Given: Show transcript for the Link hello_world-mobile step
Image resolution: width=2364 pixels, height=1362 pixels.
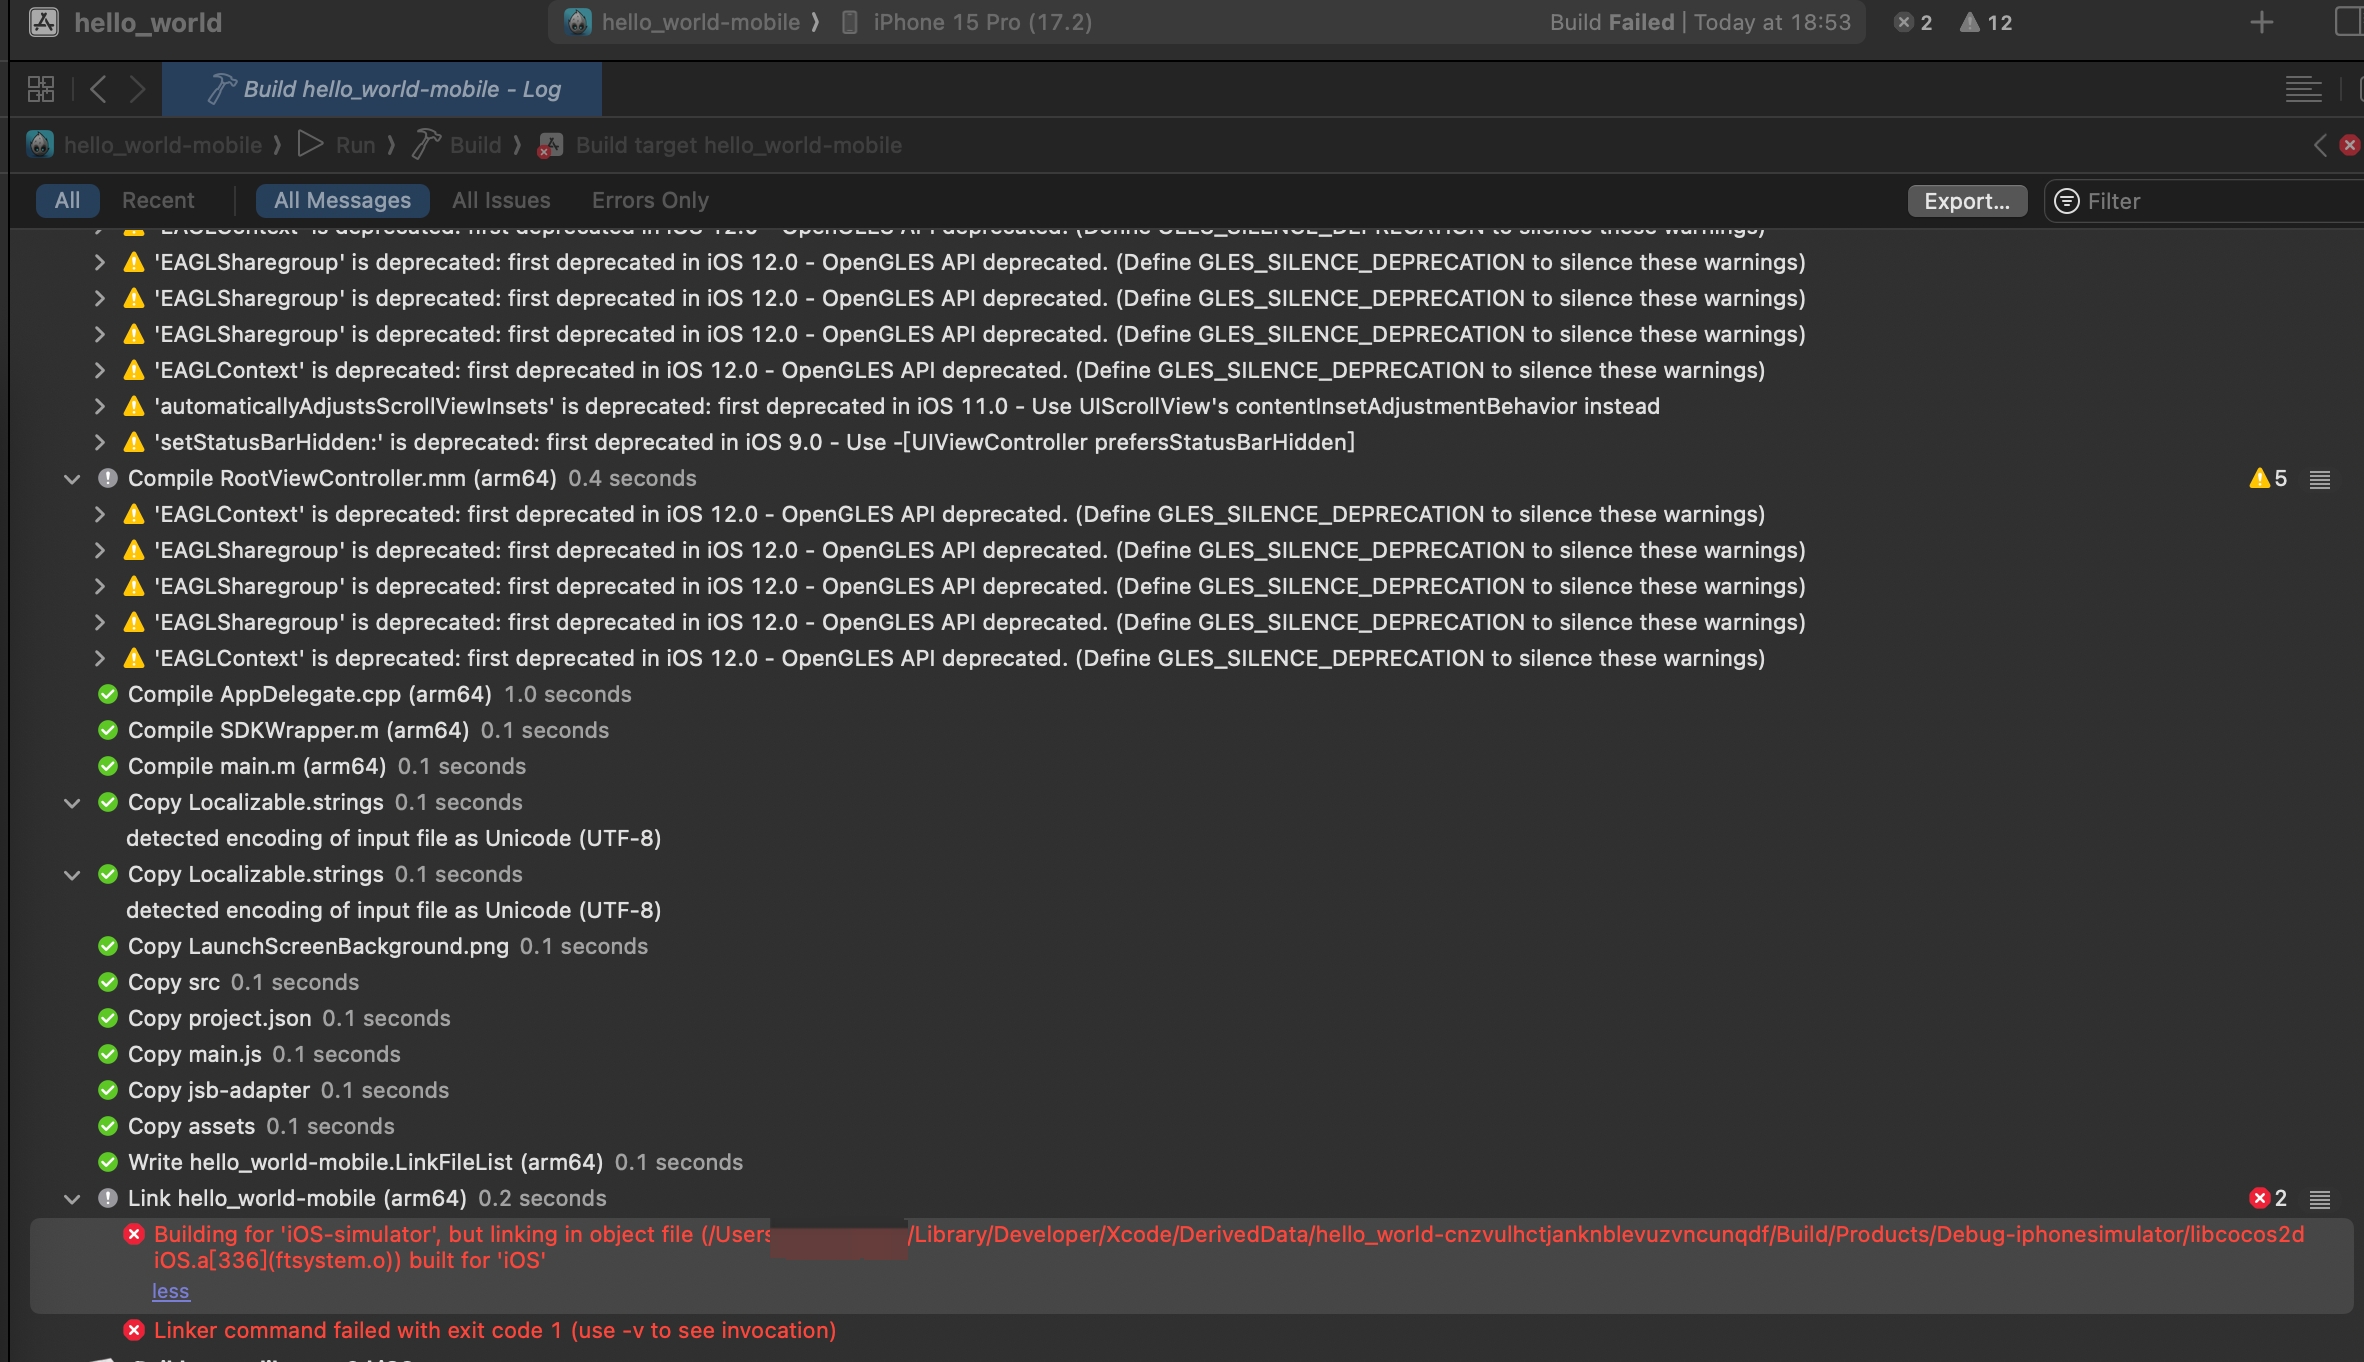Looking at the screenshot, I should click(x=2320, y=1199).
